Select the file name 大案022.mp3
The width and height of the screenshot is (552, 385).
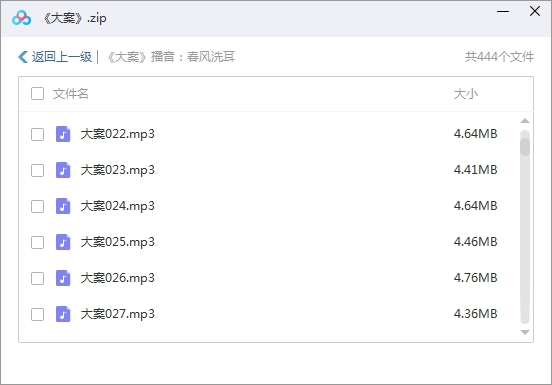pos(118,134)
